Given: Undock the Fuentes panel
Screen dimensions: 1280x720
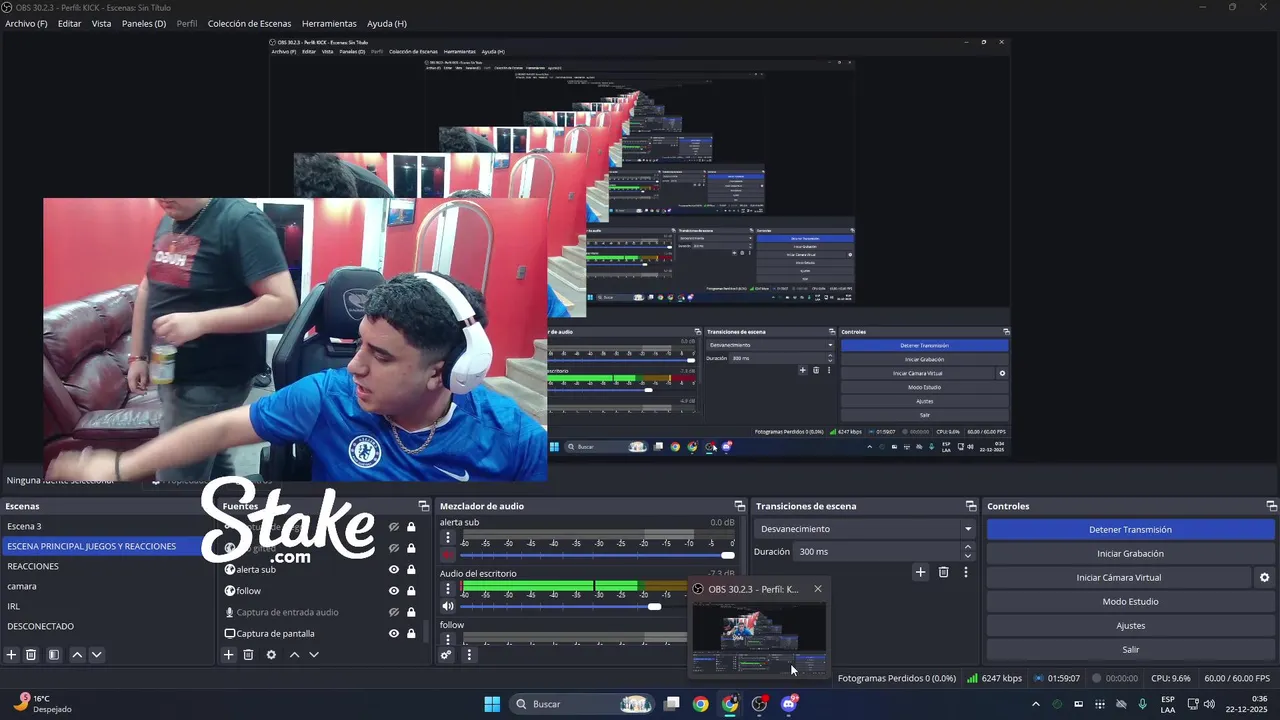Looking at the screenshot, I should coord(424,506).
